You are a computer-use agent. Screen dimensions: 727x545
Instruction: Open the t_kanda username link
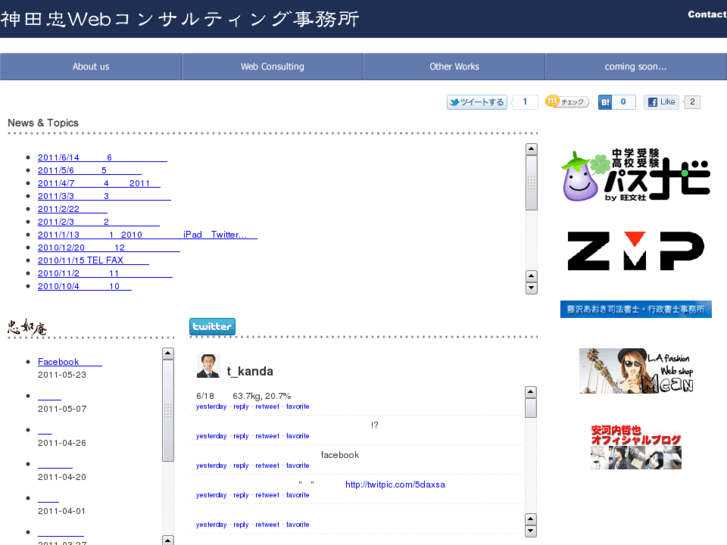click(250, 372)
